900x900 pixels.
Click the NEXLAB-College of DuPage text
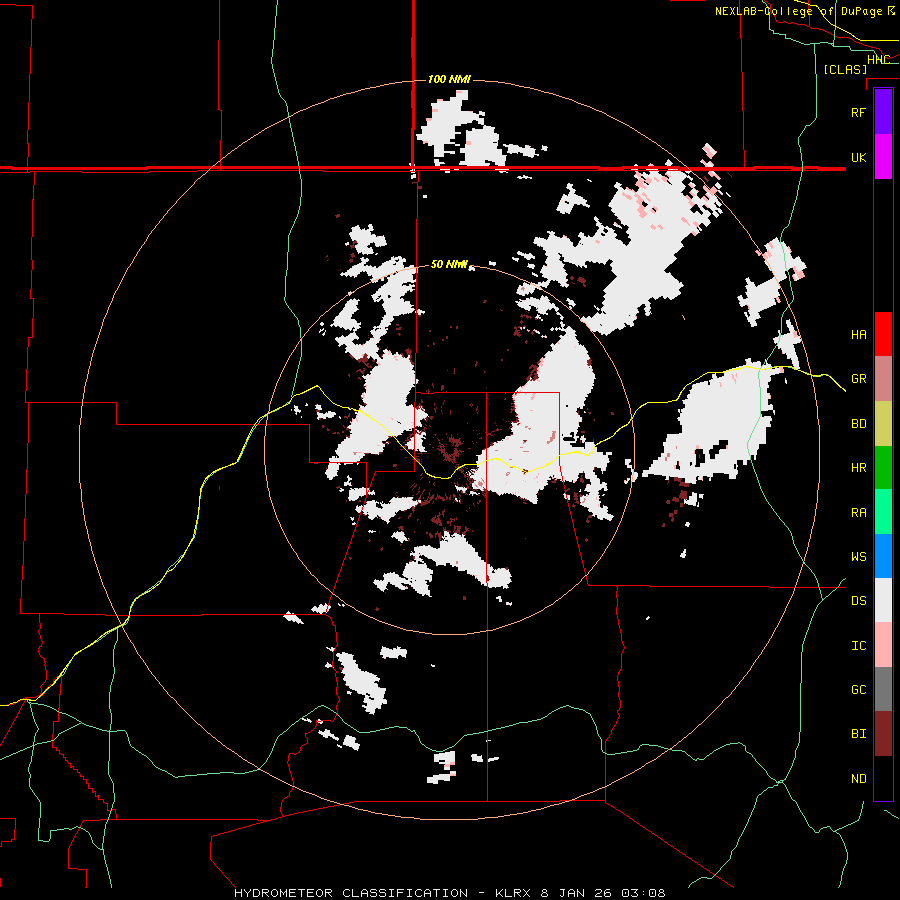click(x=798, y=11)
